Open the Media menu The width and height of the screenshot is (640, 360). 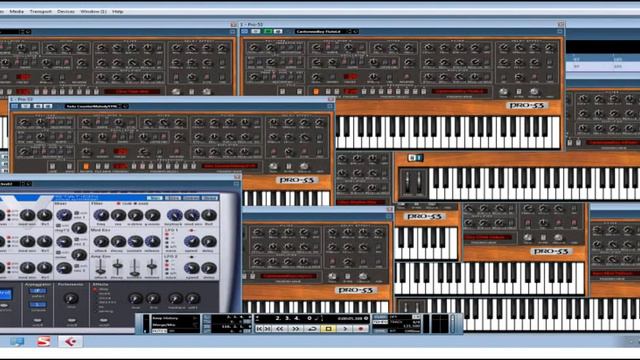click(16, 11)
